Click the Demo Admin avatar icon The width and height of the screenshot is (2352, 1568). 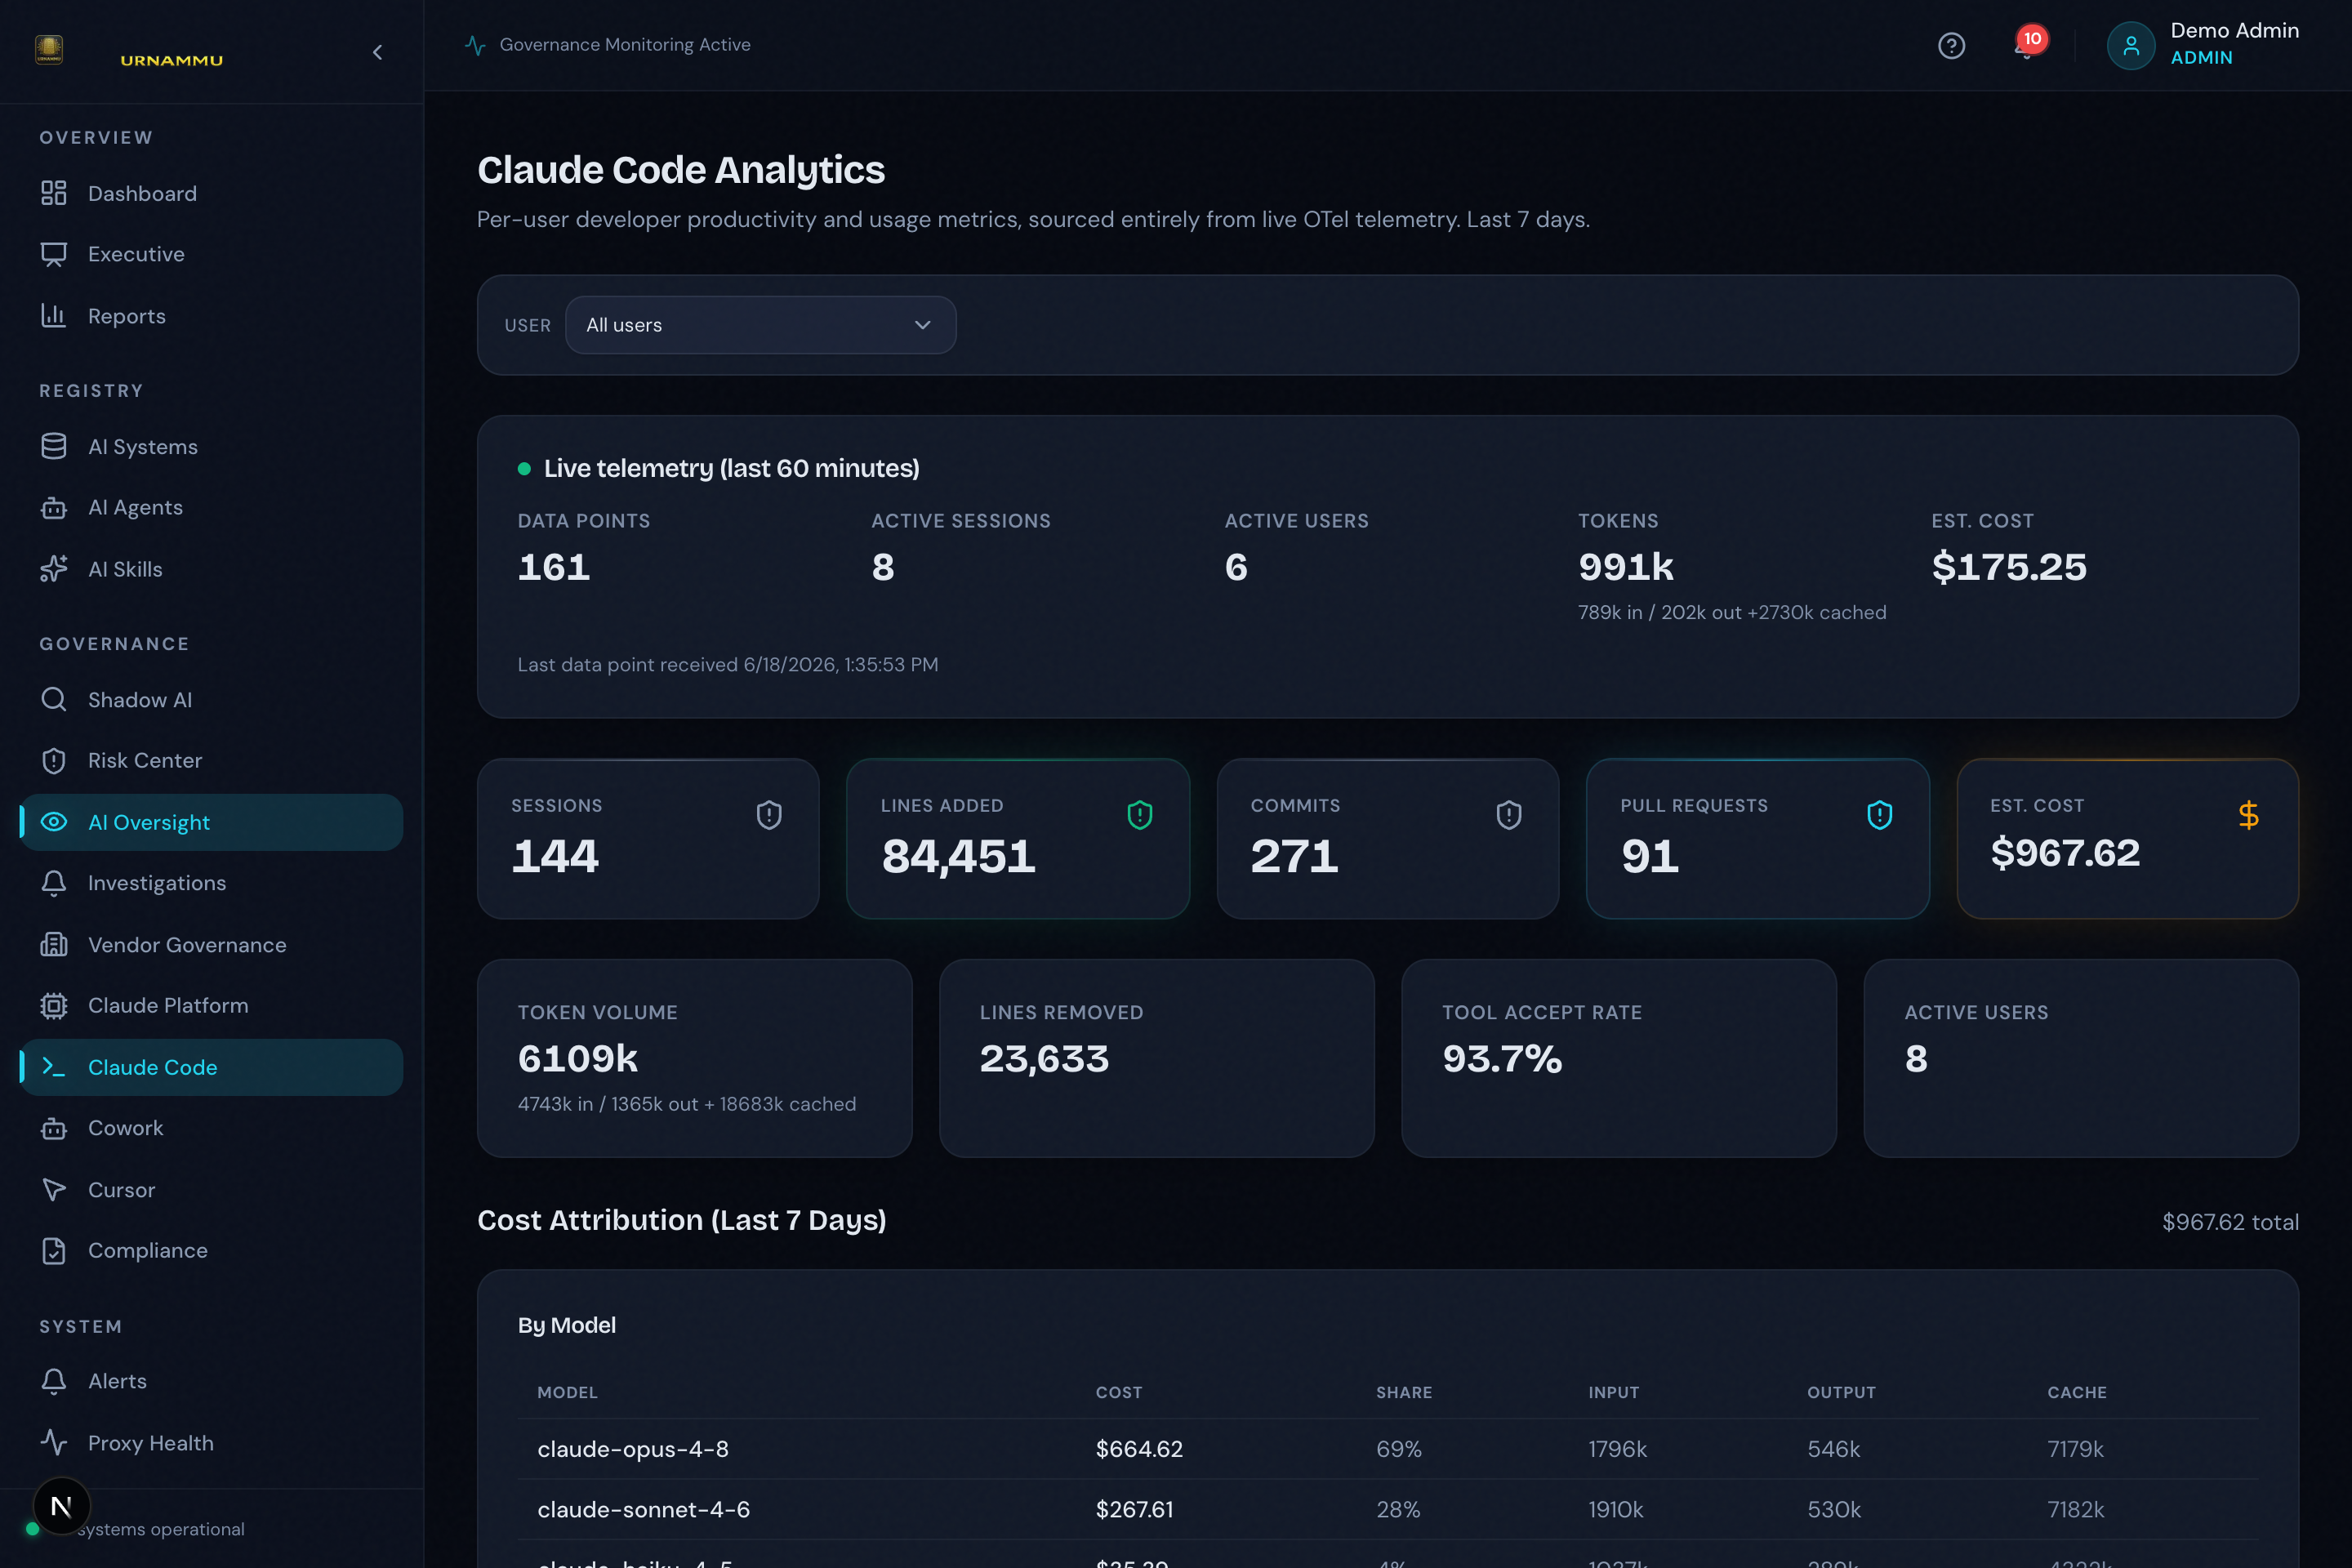[2130, 46]
